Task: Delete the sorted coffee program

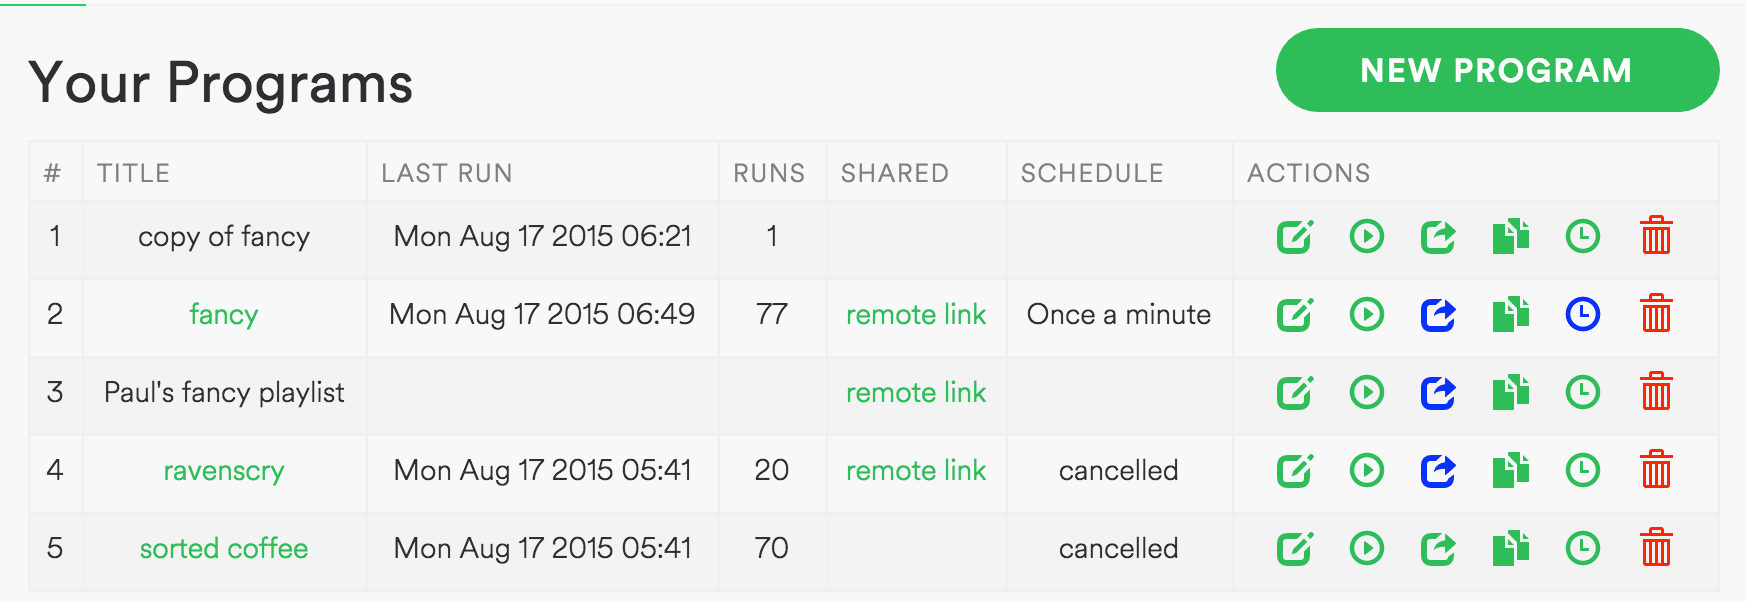Action: tap(1656, 549)
